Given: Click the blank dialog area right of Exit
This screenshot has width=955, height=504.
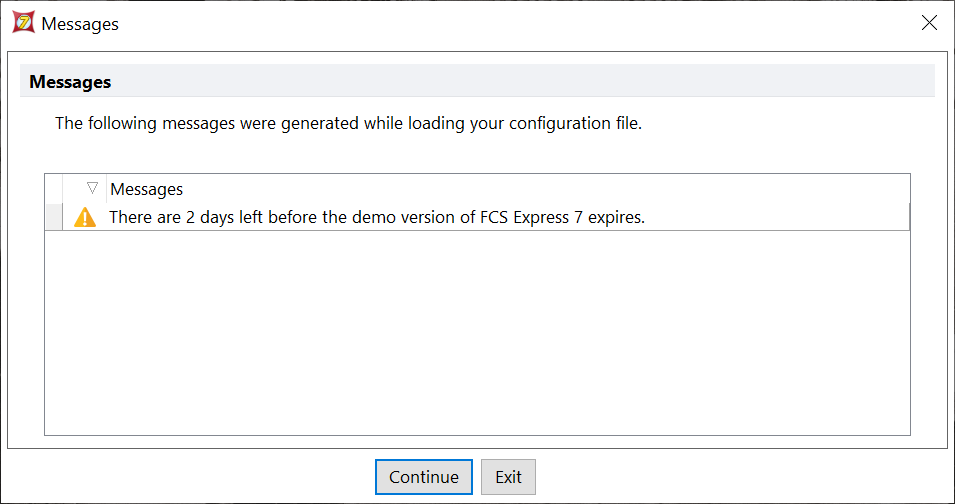Looking at the screenshot, I should (740, 477).
